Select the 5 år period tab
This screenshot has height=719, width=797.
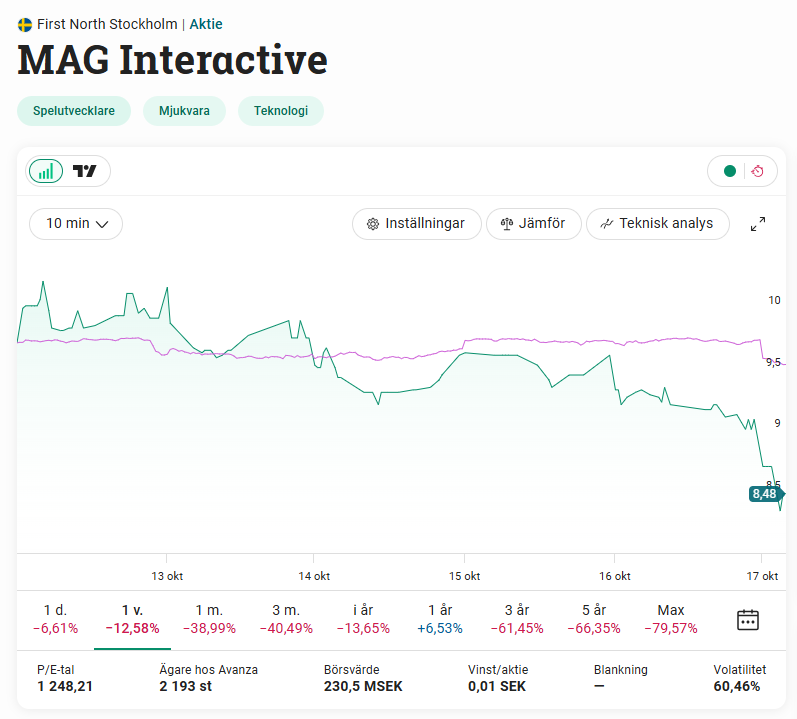594,619
